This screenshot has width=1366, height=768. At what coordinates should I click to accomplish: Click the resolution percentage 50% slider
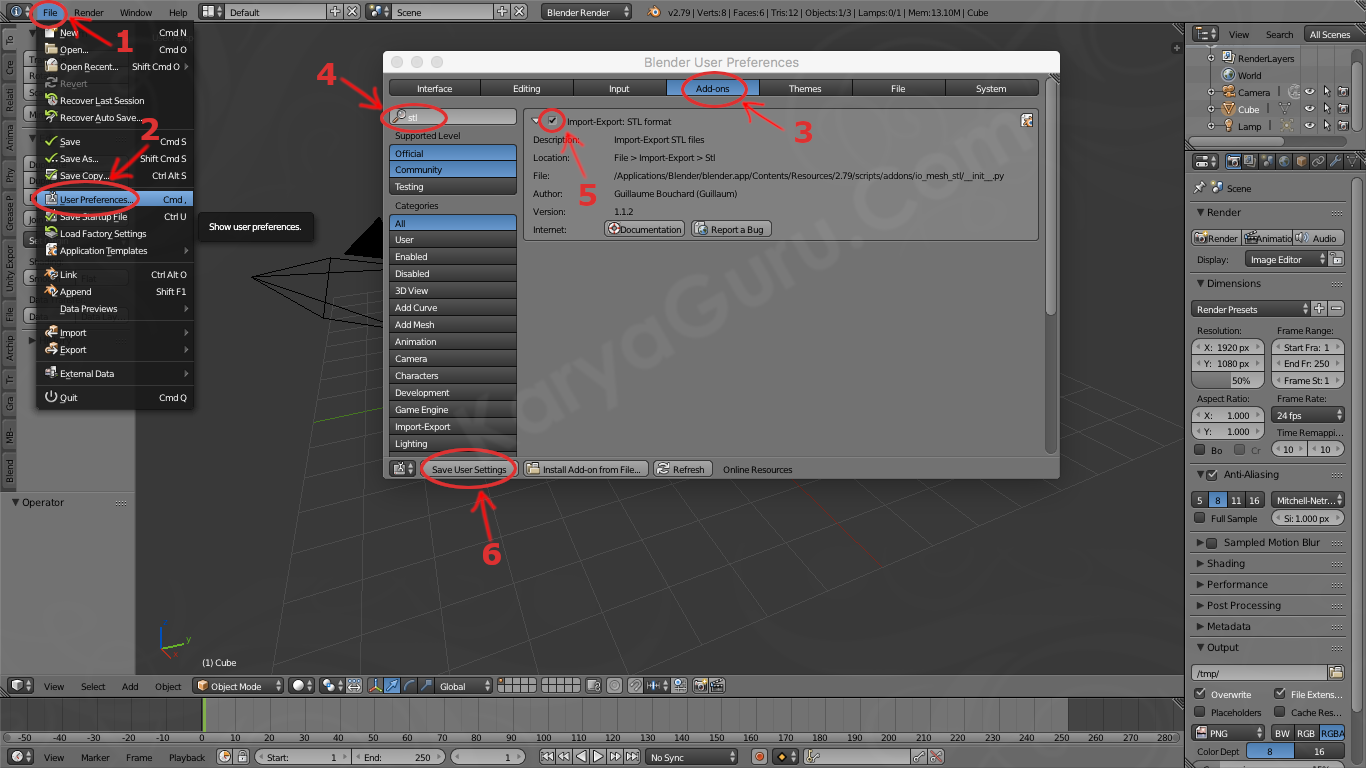pyautogui.click(x=1228, y=381)
